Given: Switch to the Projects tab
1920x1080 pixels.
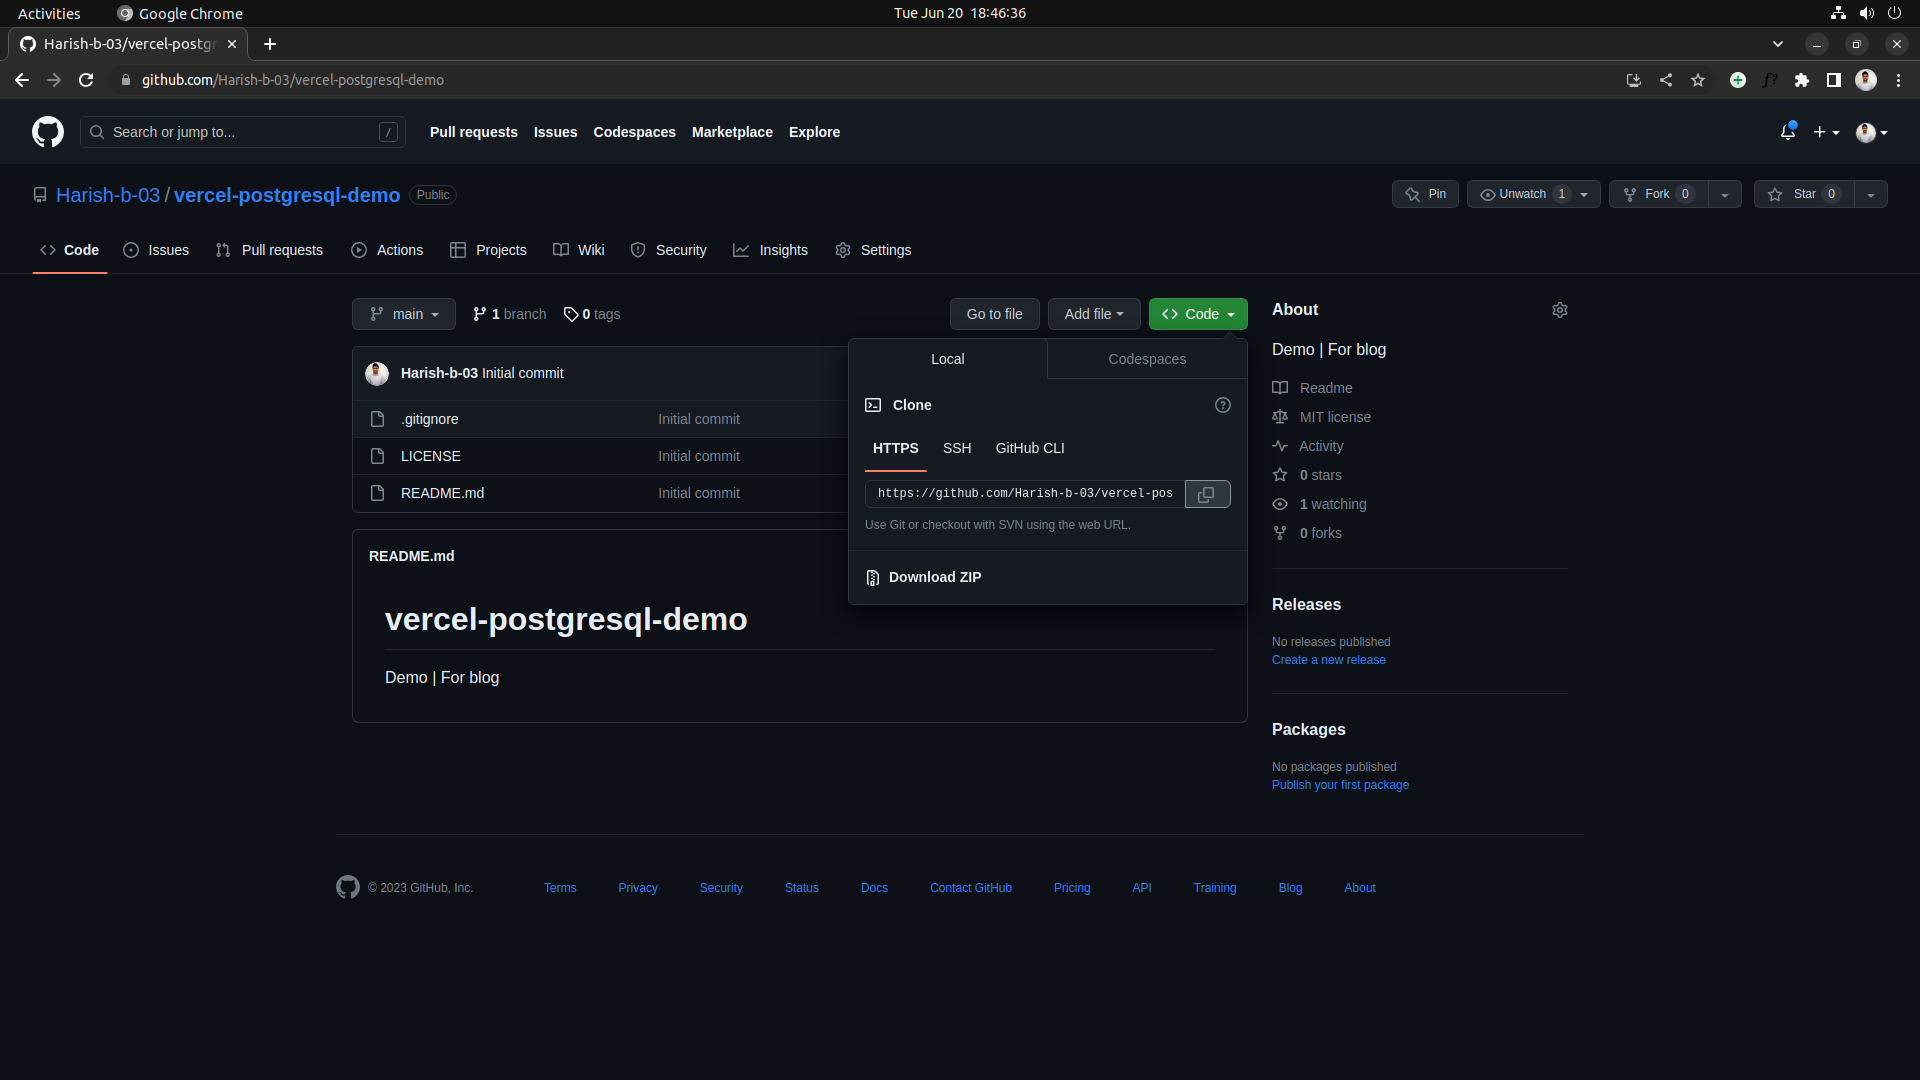Looking at the screenshot, I should [488, 250].
